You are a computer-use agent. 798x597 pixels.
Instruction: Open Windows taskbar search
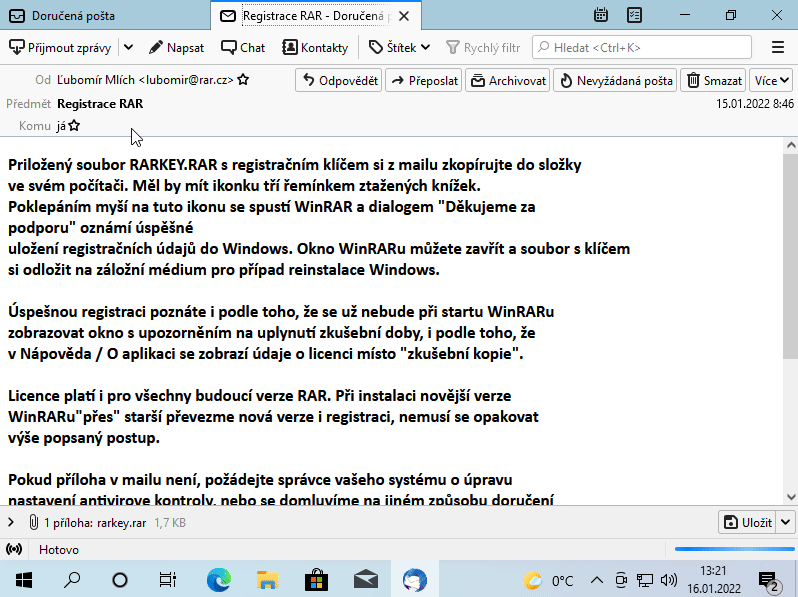72,580
